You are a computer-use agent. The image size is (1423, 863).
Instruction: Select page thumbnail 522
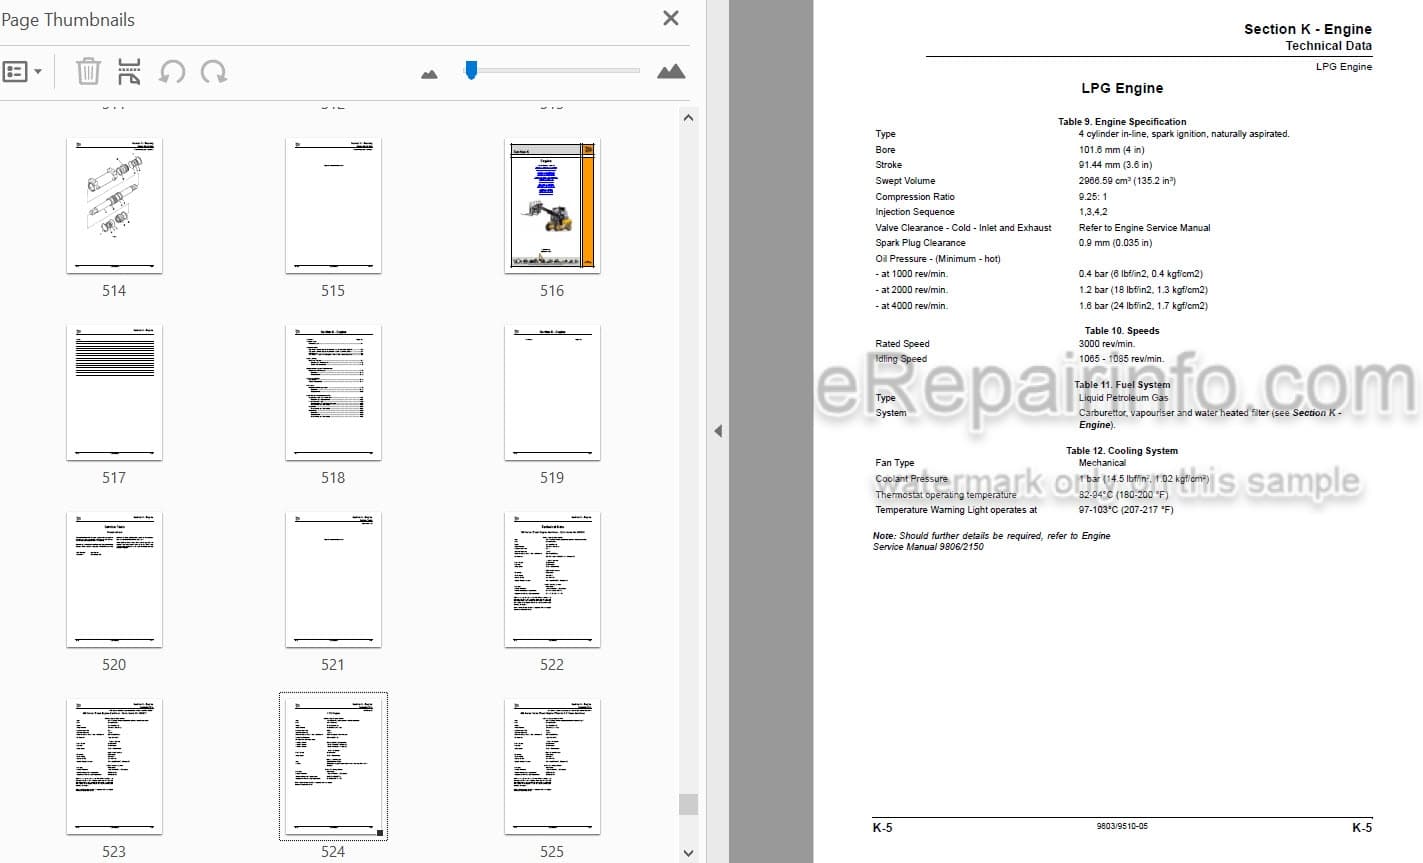click(552, 580)
